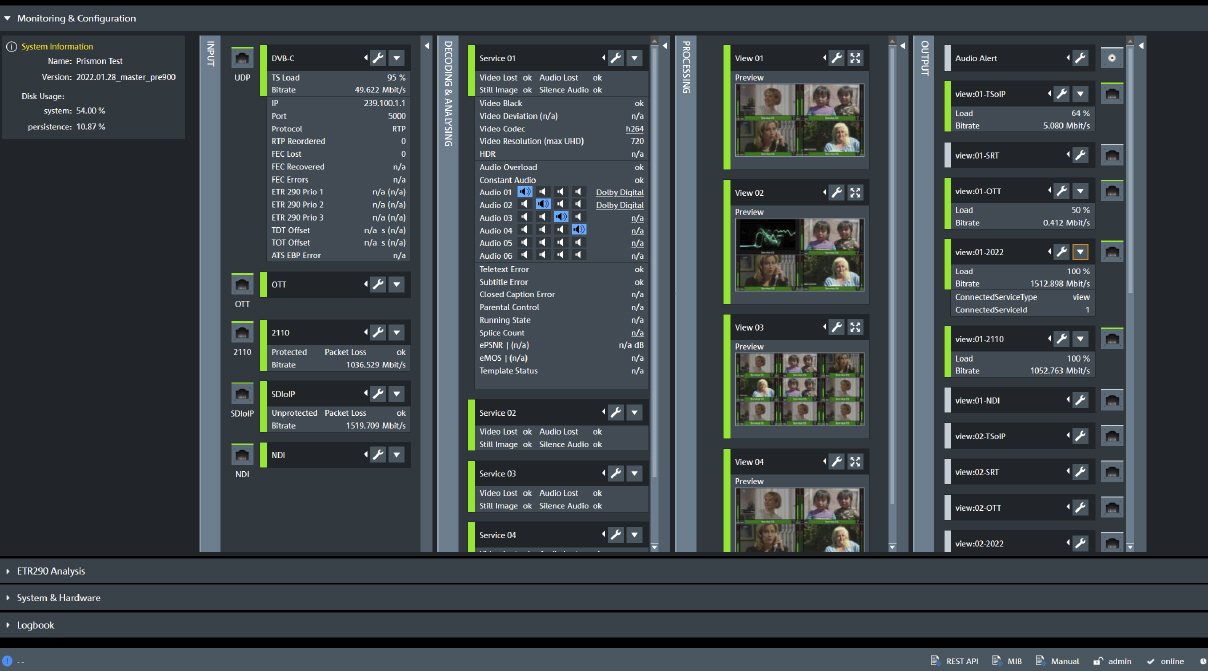
Task: Open the wrench tool on view:01-SRT output
Action: point(1079,155)
